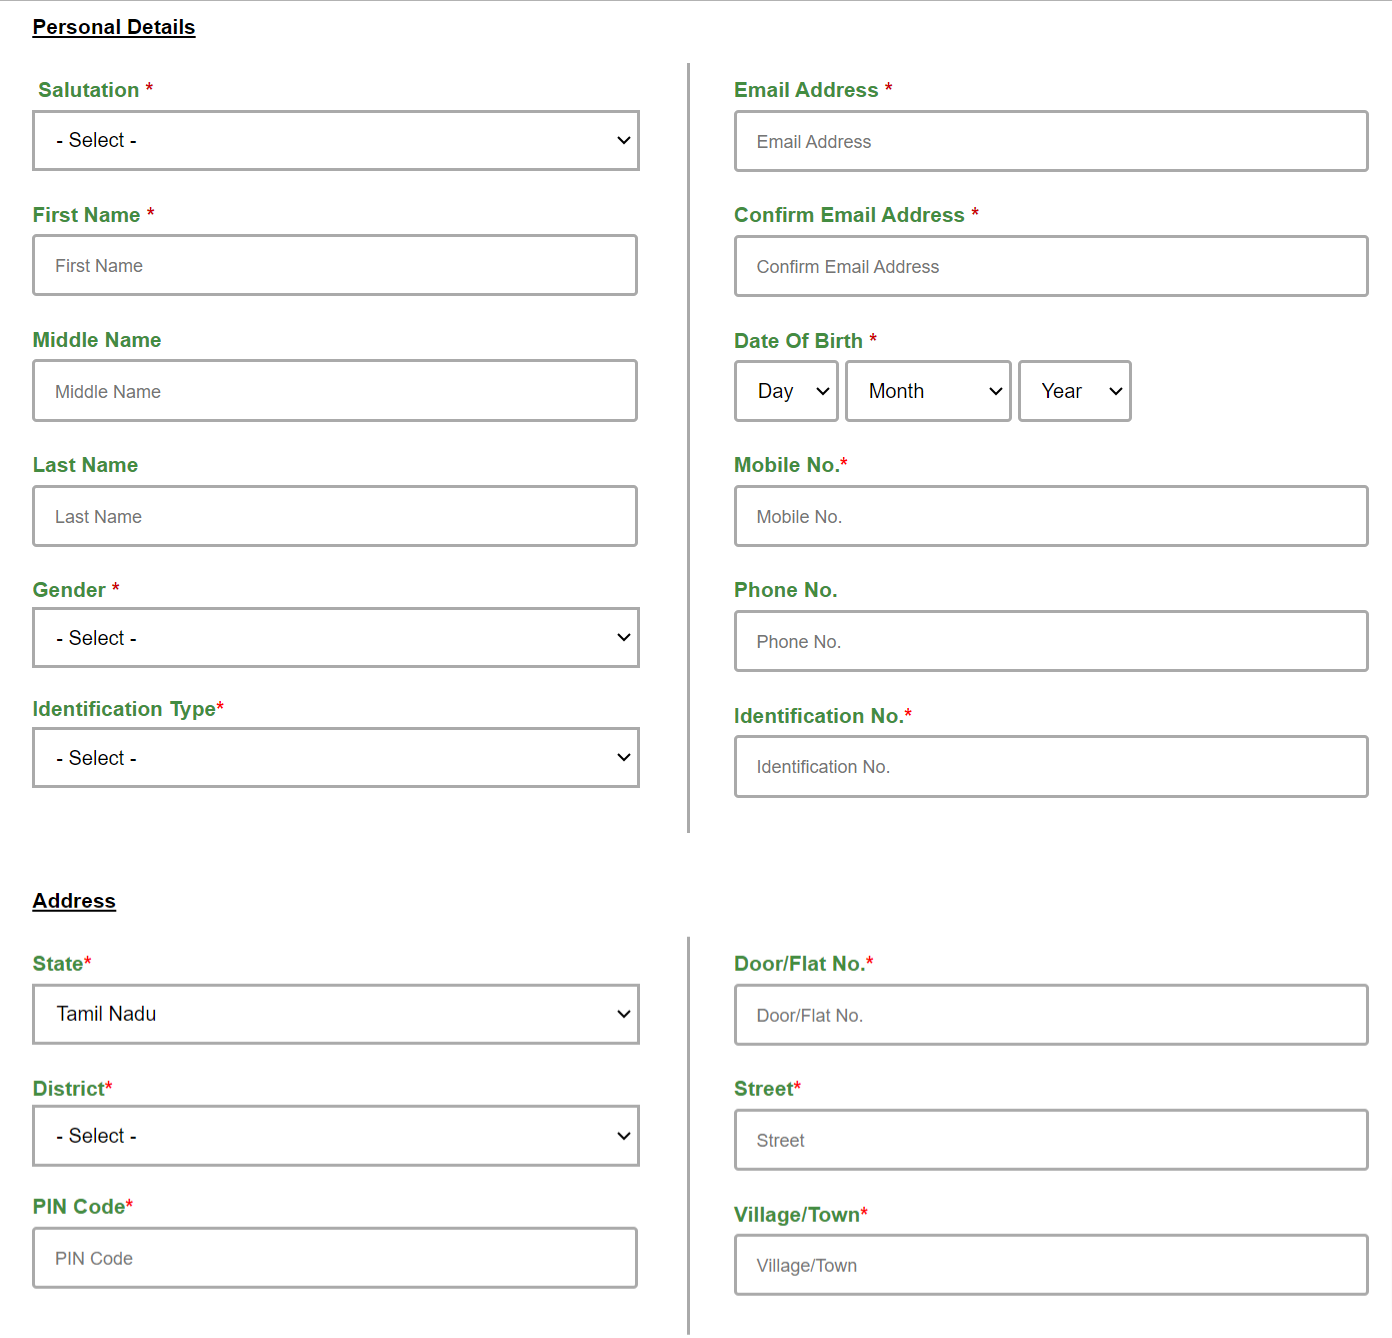Image resolution: width=1392 pixels, height=1338 pixels.
Task: Click the District label
Action: (x=69, y=1089)
